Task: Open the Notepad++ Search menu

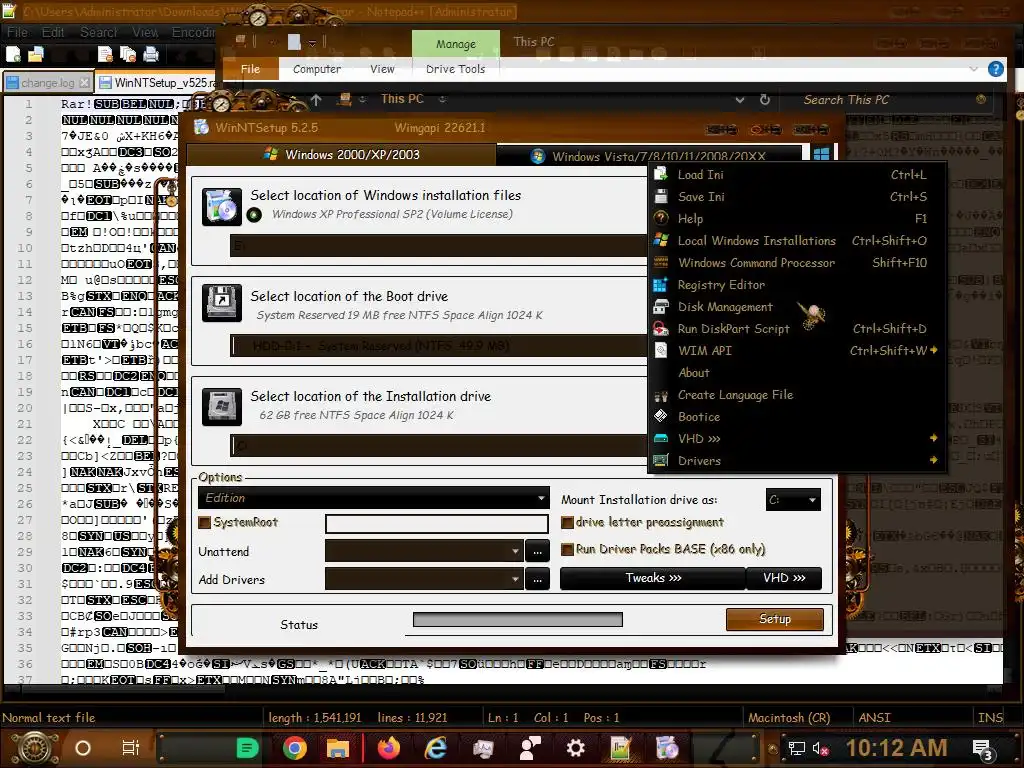Action: 99,32
